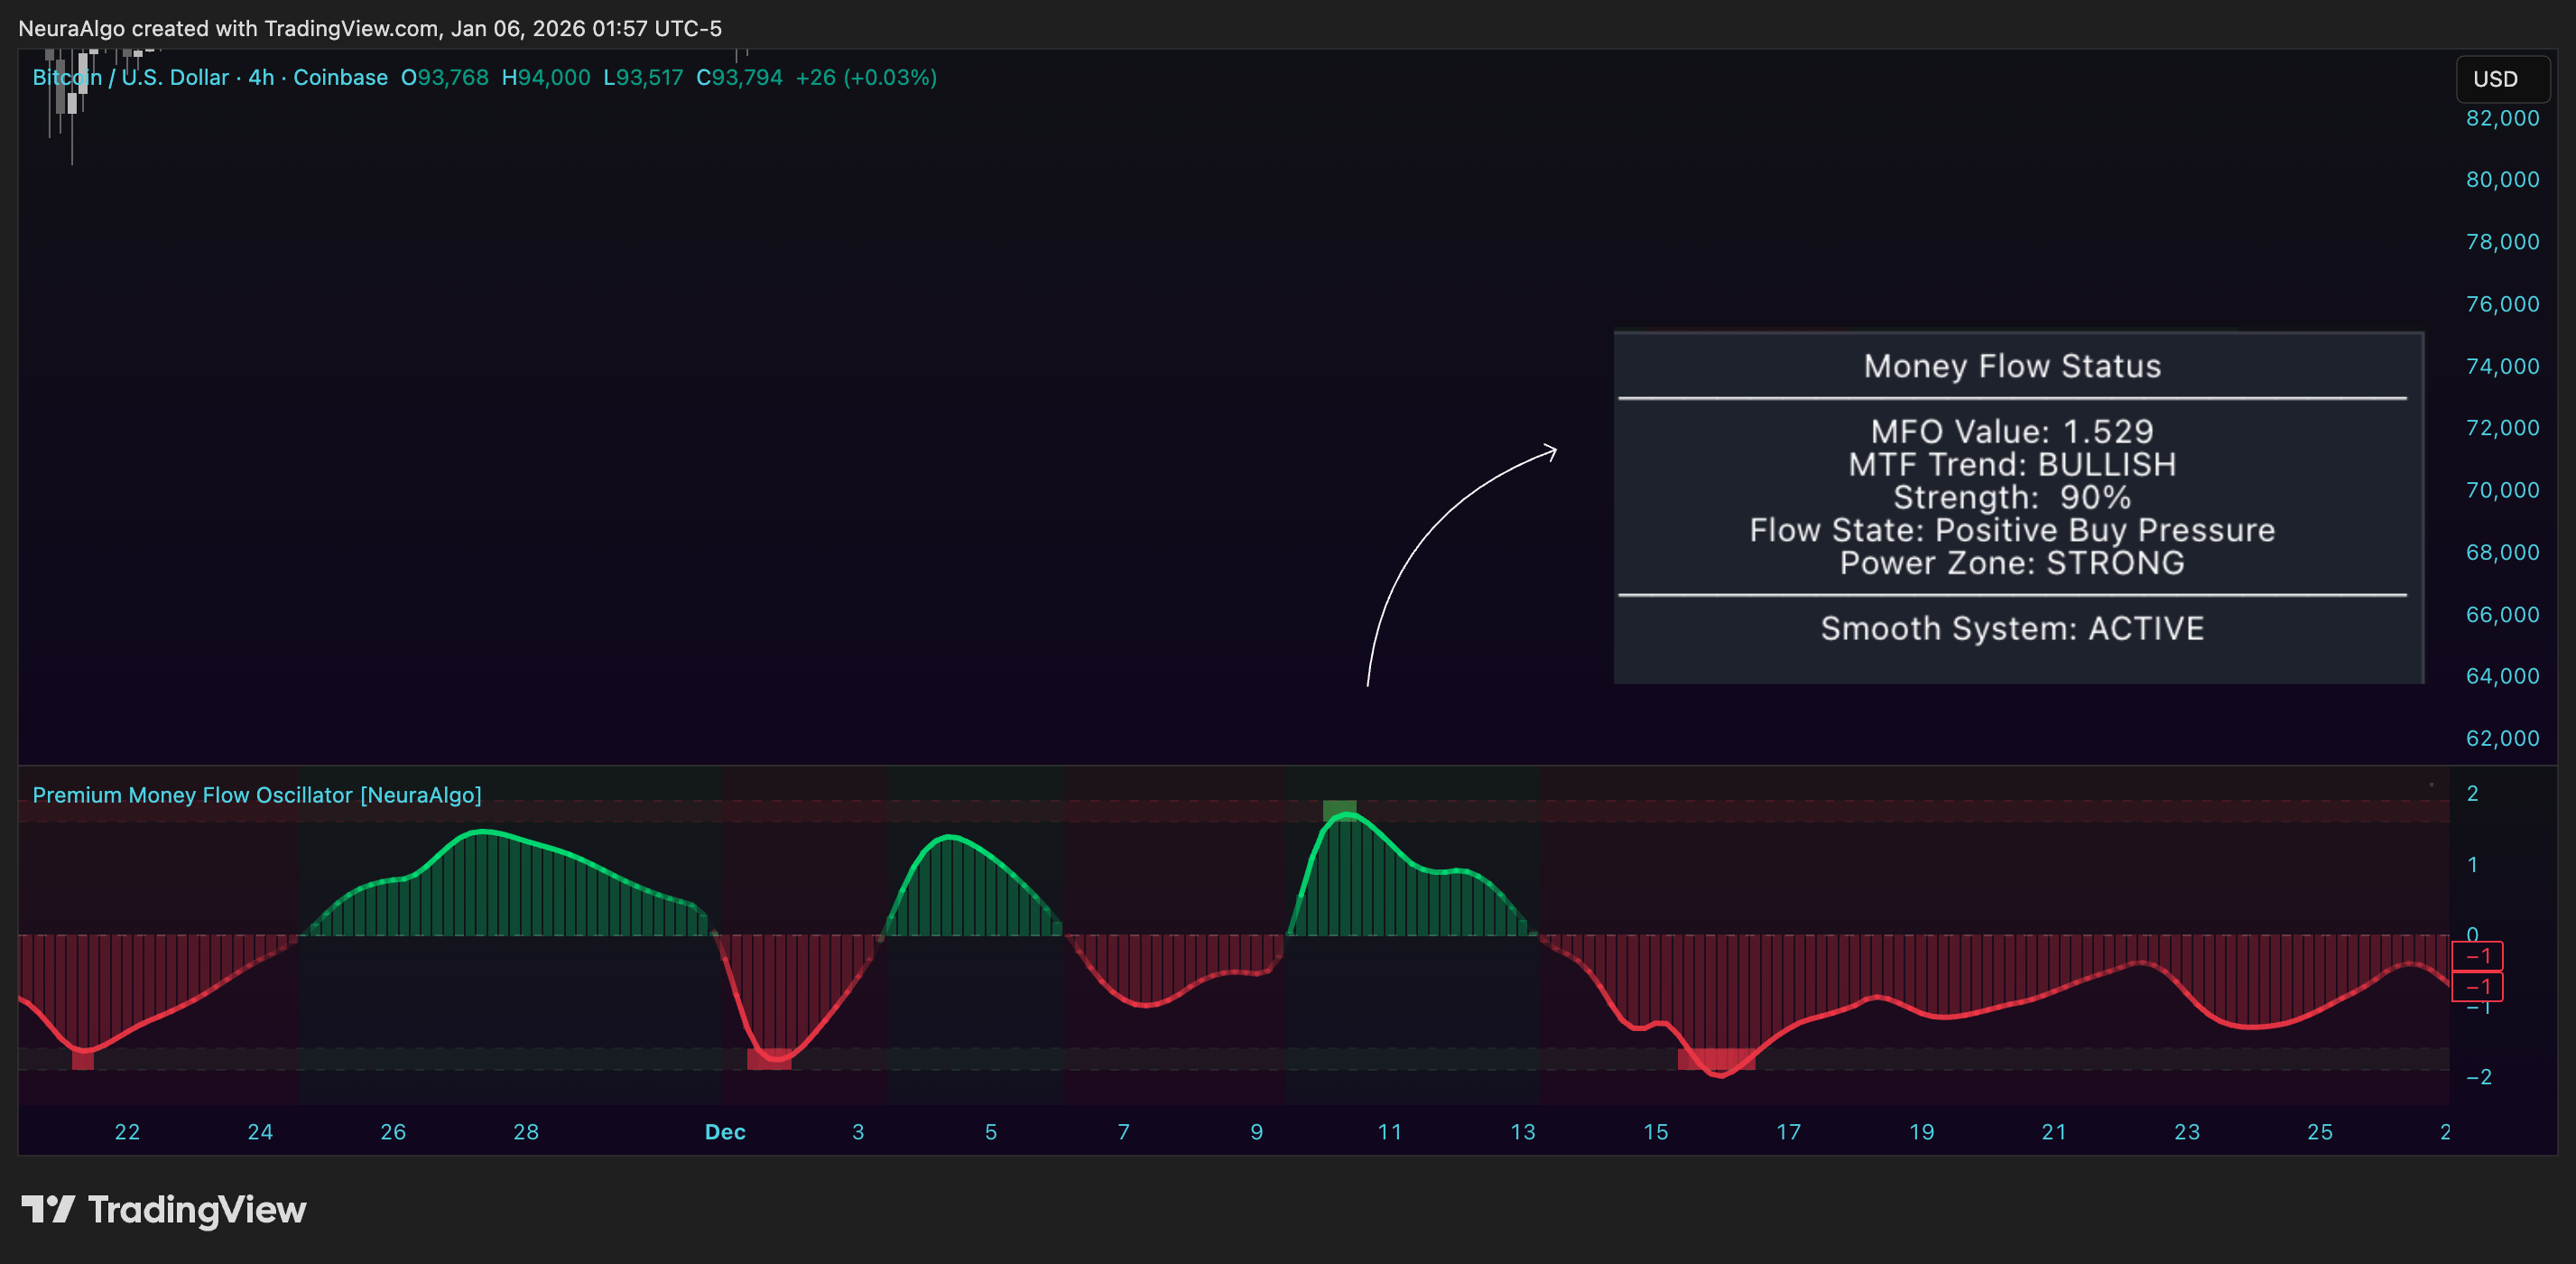The height and width of the screenshot is (1264, 2576).
Task: Click the oscillator scale label −2
Action: pos(2478,1077)
